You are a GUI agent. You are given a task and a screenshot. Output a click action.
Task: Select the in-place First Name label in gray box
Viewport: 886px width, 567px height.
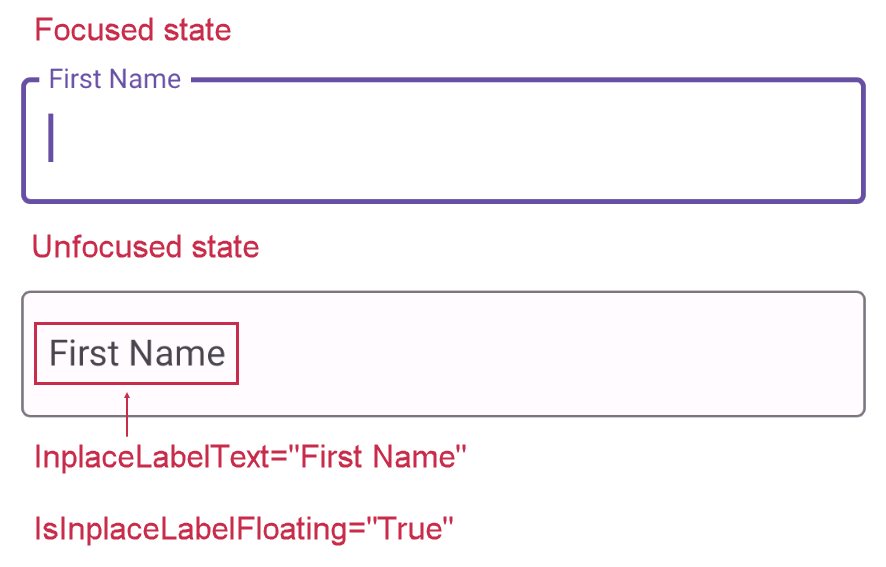[137, 353]
